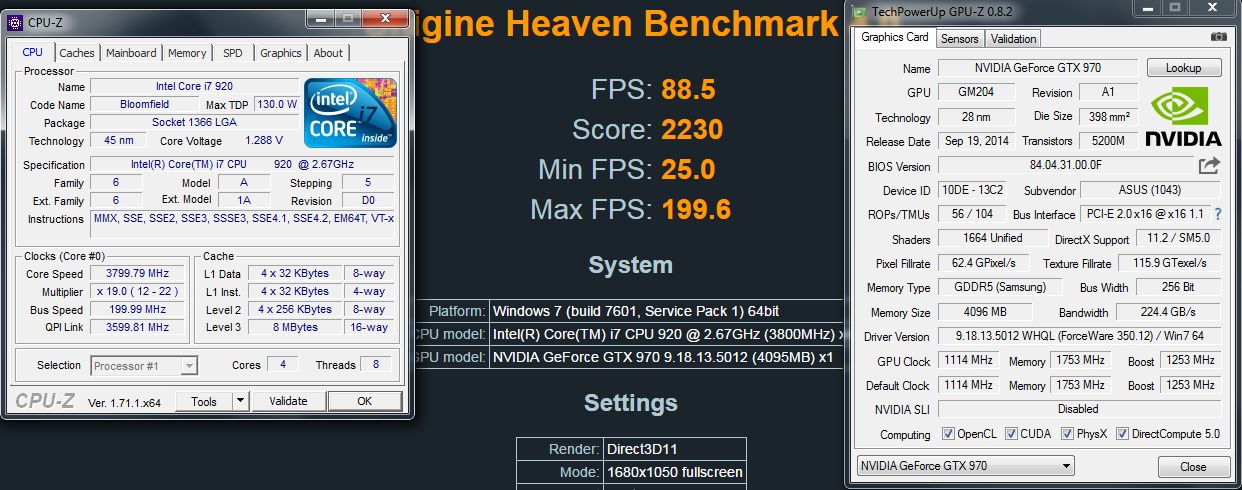Toggle the OpenCL checkbox
This screenshot has height=490, width=1242.
point(949,434)
